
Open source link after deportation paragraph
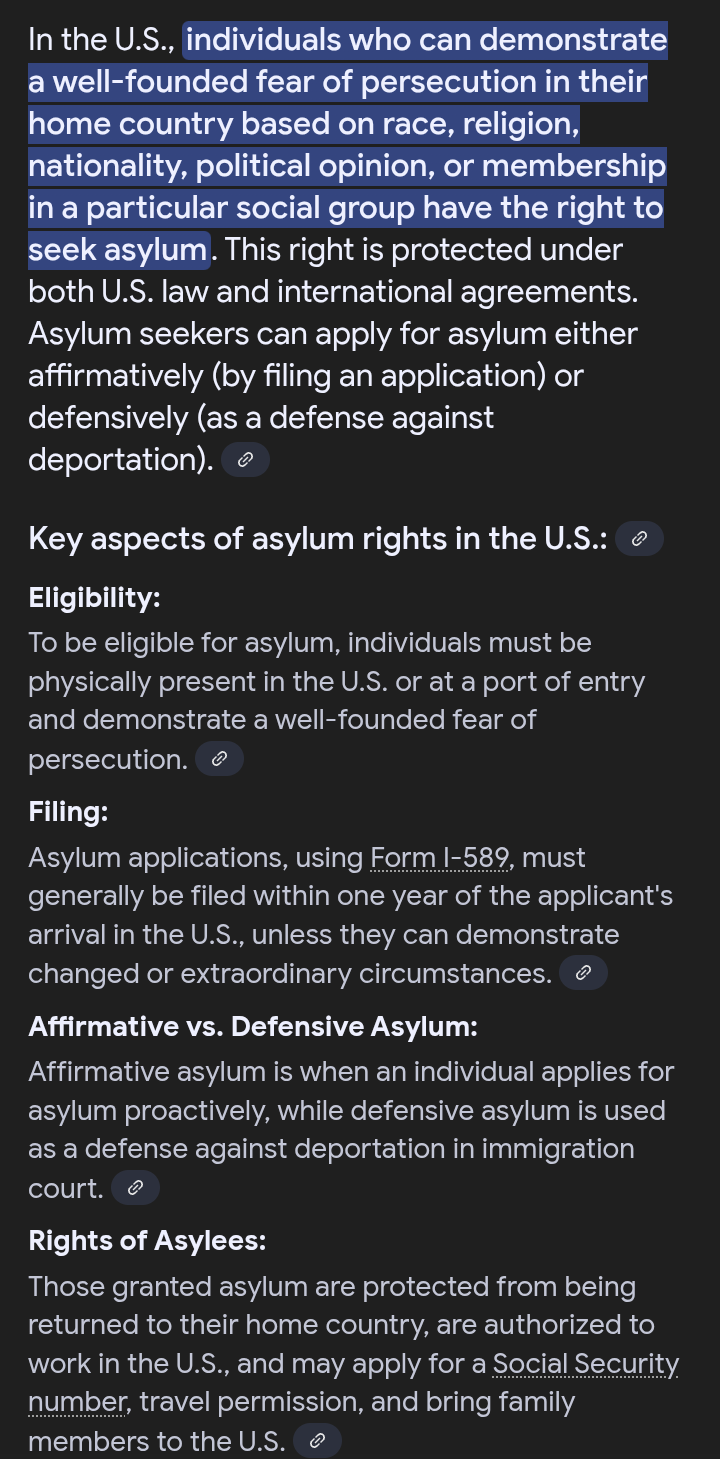coord(245,460)
